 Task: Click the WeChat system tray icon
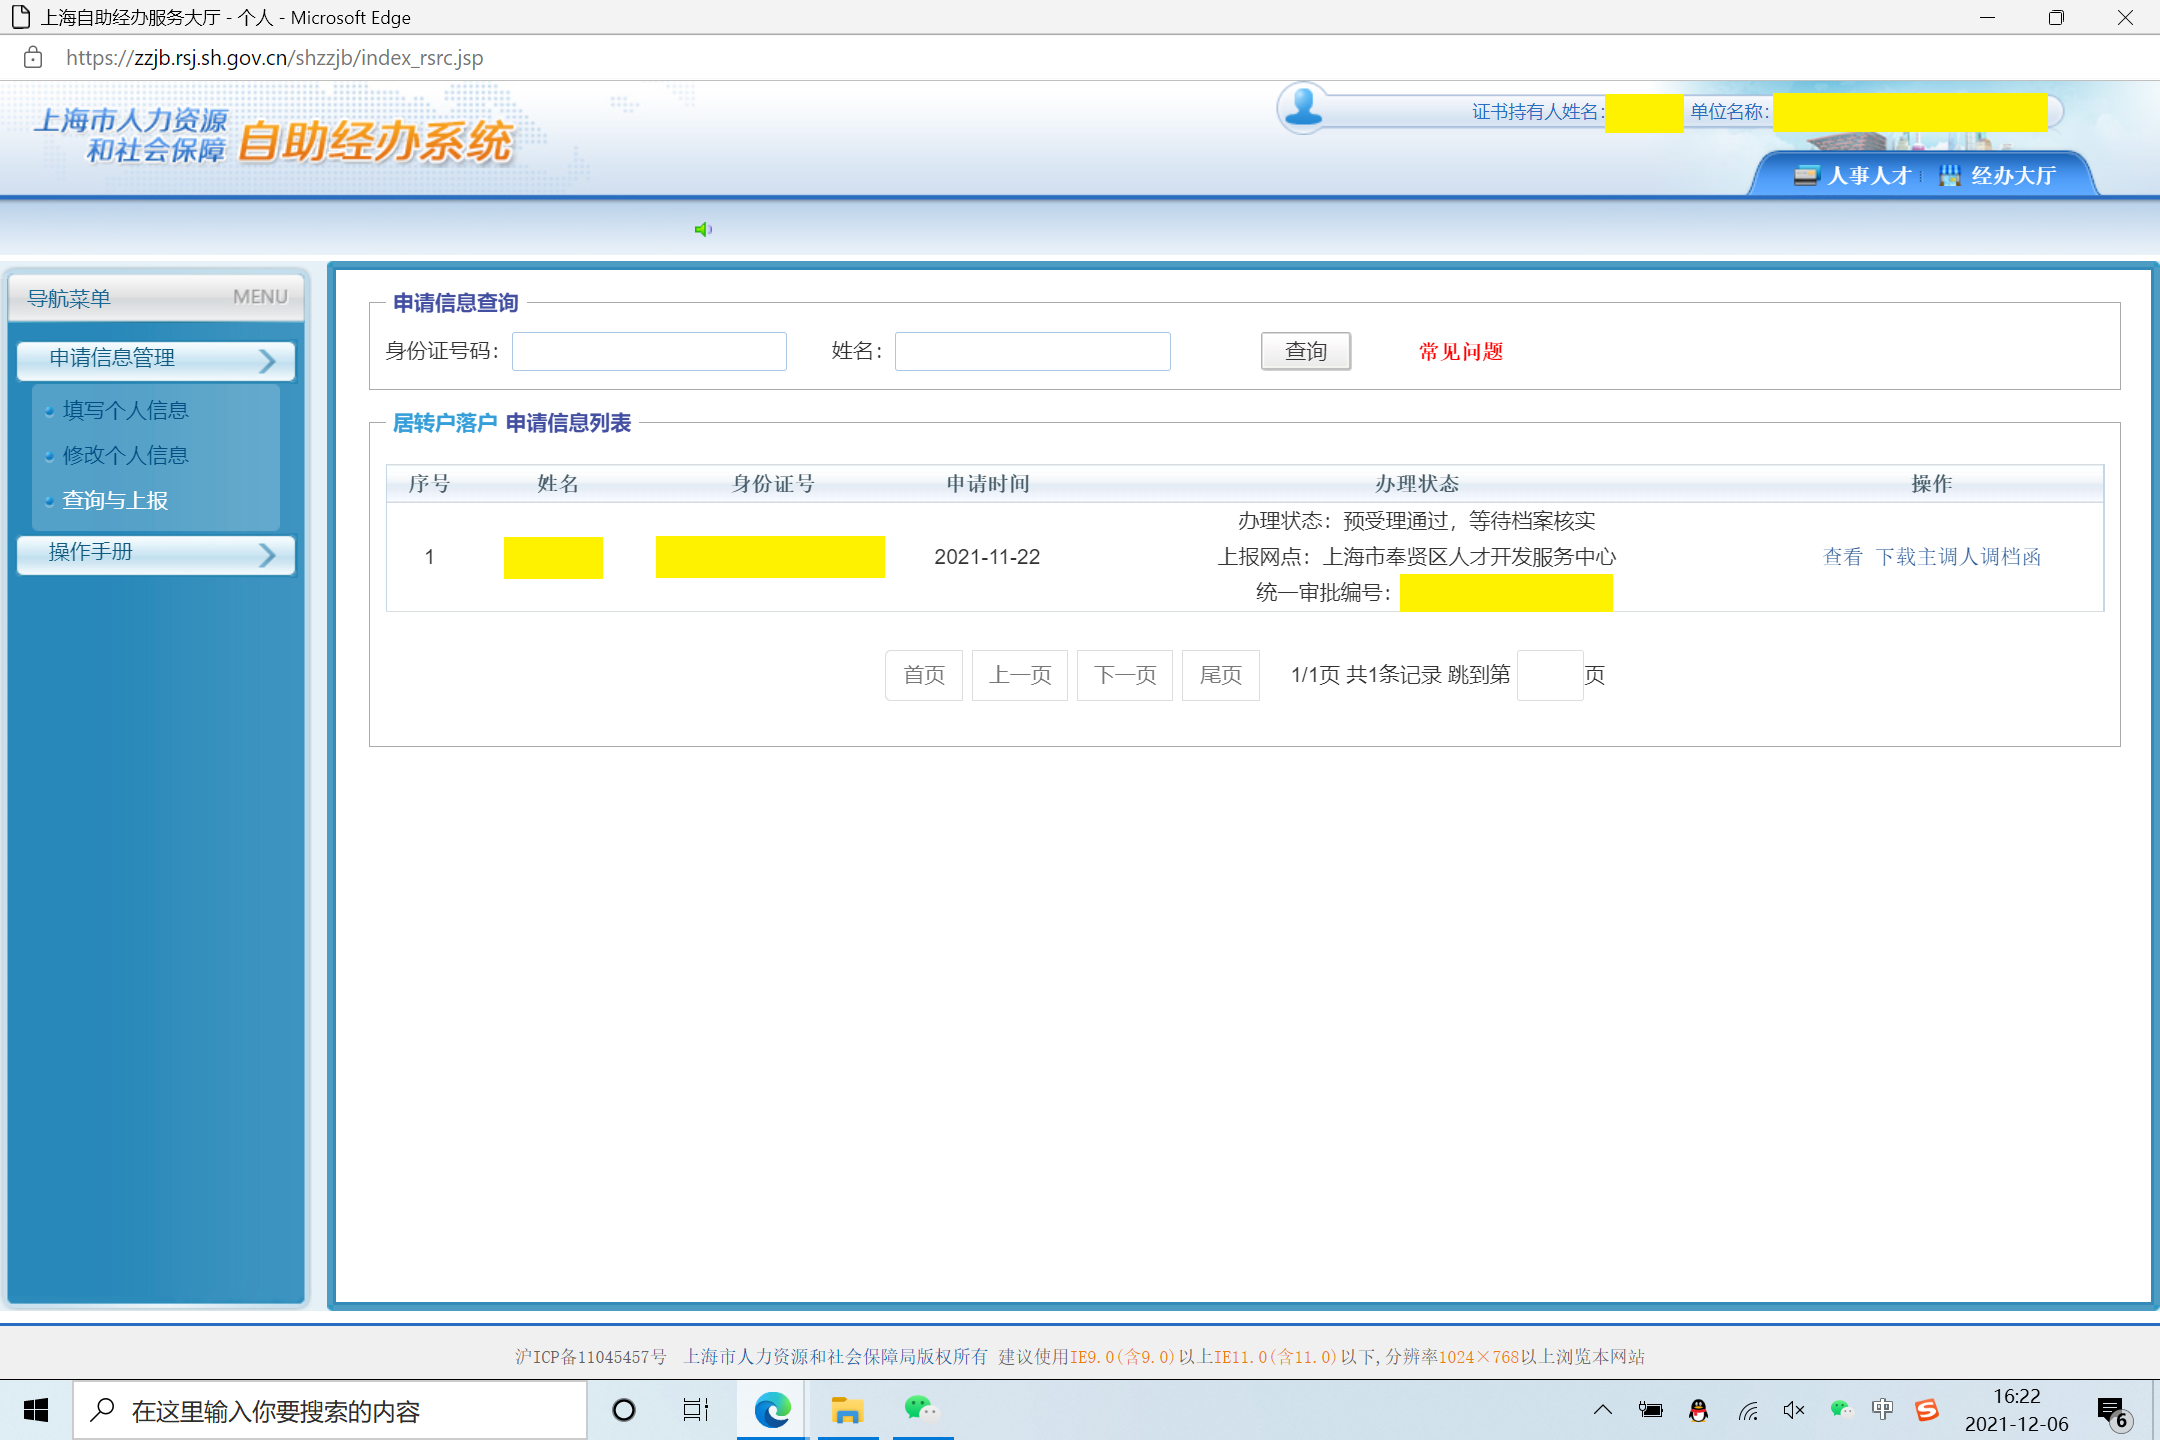click(x=1841, y=1411)
